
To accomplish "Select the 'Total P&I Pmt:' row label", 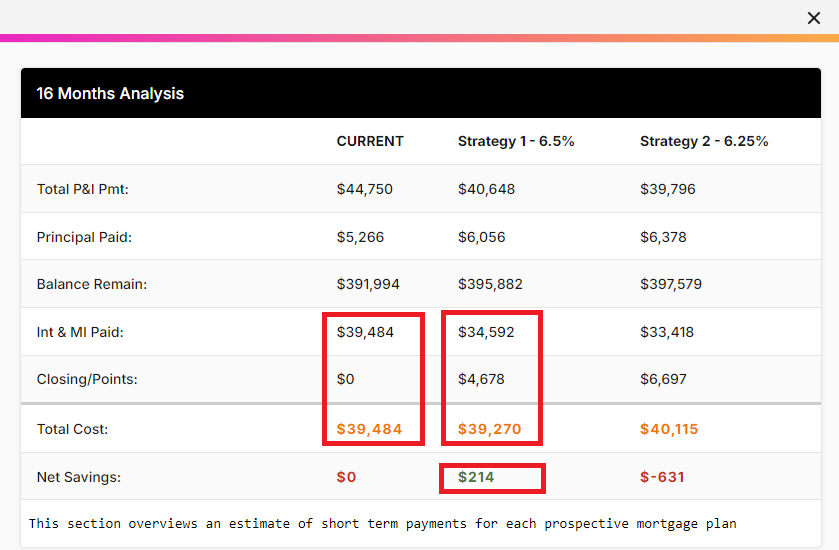I will click(x=82, y=189).
